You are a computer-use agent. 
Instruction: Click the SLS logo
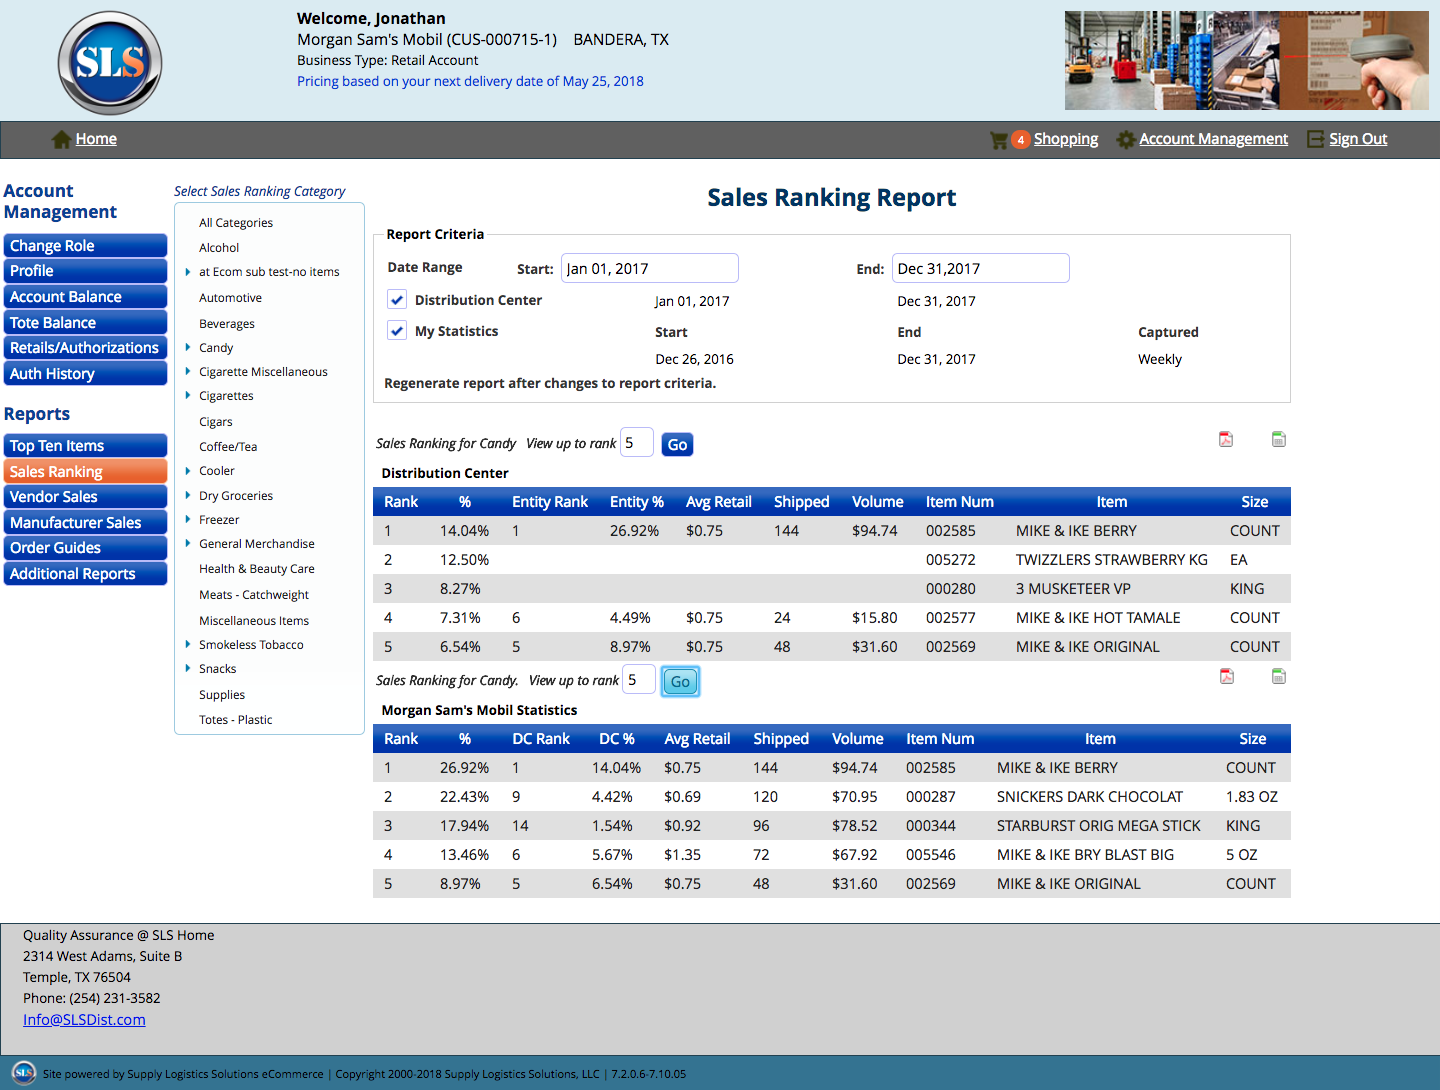110,63
